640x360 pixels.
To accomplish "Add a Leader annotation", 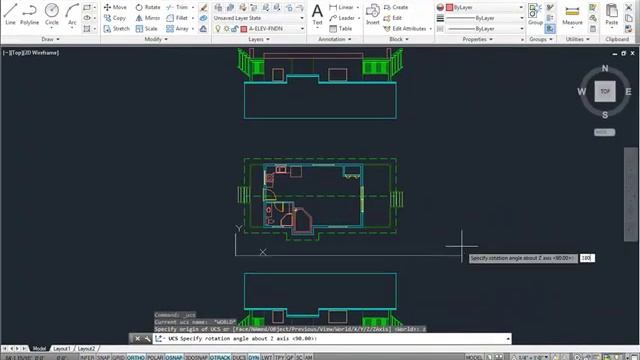I will pos(342,18).
